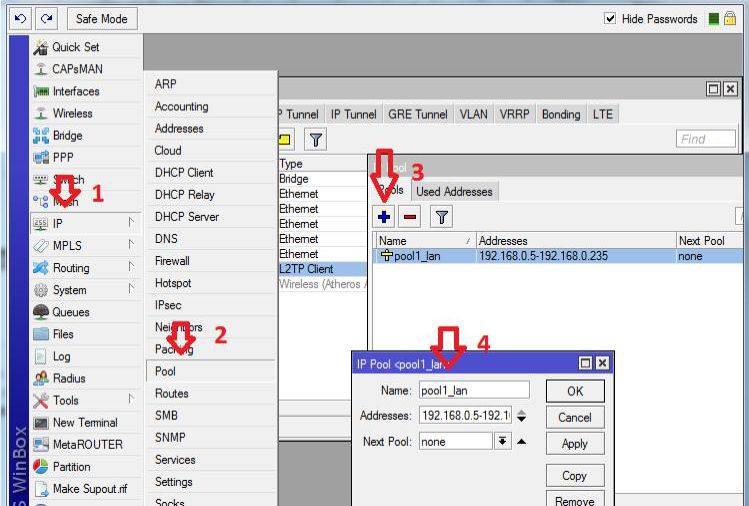Click Apply in IP Pool dialog

pyautogui.click(x=575, y=443)
